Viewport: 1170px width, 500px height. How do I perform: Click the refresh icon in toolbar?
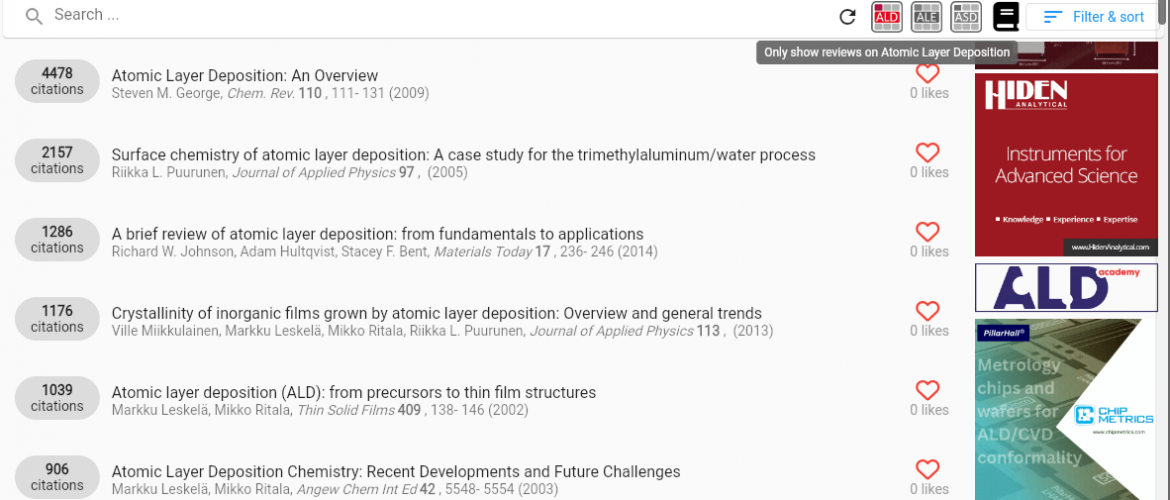click(847, 17)
